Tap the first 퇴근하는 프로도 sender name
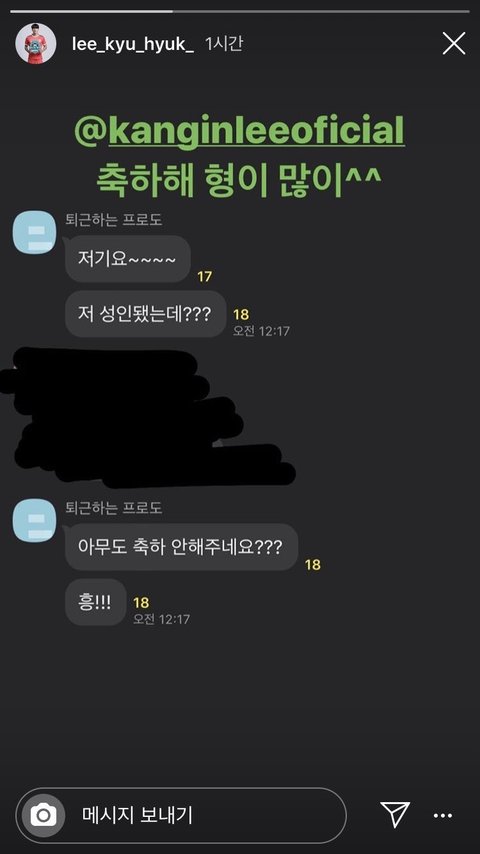The width and height of the screenshot is (480, 854). click(x=113, y=220)
